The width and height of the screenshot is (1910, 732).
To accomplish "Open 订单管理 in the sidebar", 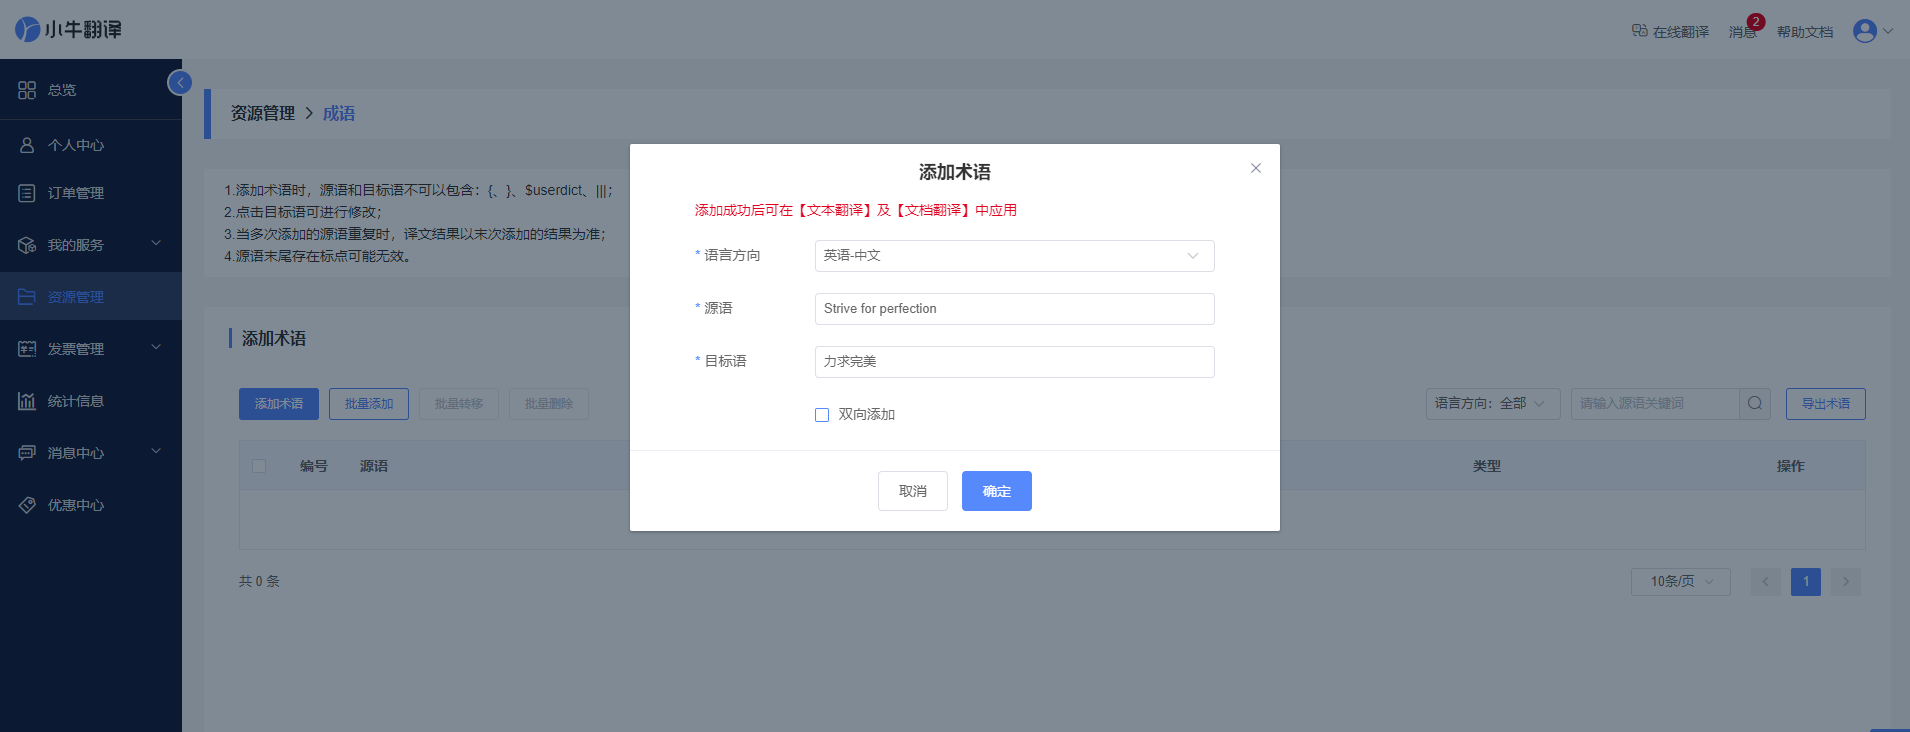I will 76,193.
